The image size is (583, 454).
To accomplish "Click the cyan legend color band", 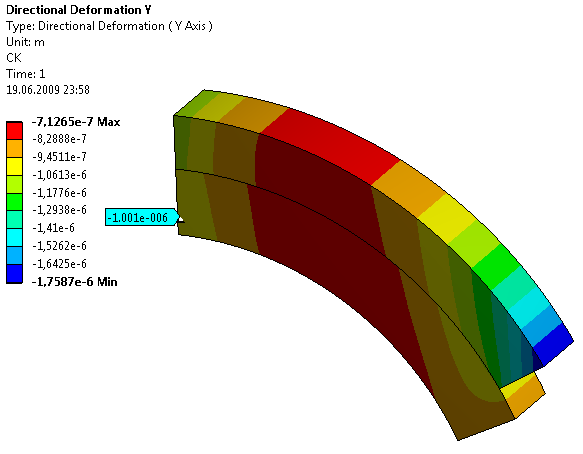I will click(15, 238).
